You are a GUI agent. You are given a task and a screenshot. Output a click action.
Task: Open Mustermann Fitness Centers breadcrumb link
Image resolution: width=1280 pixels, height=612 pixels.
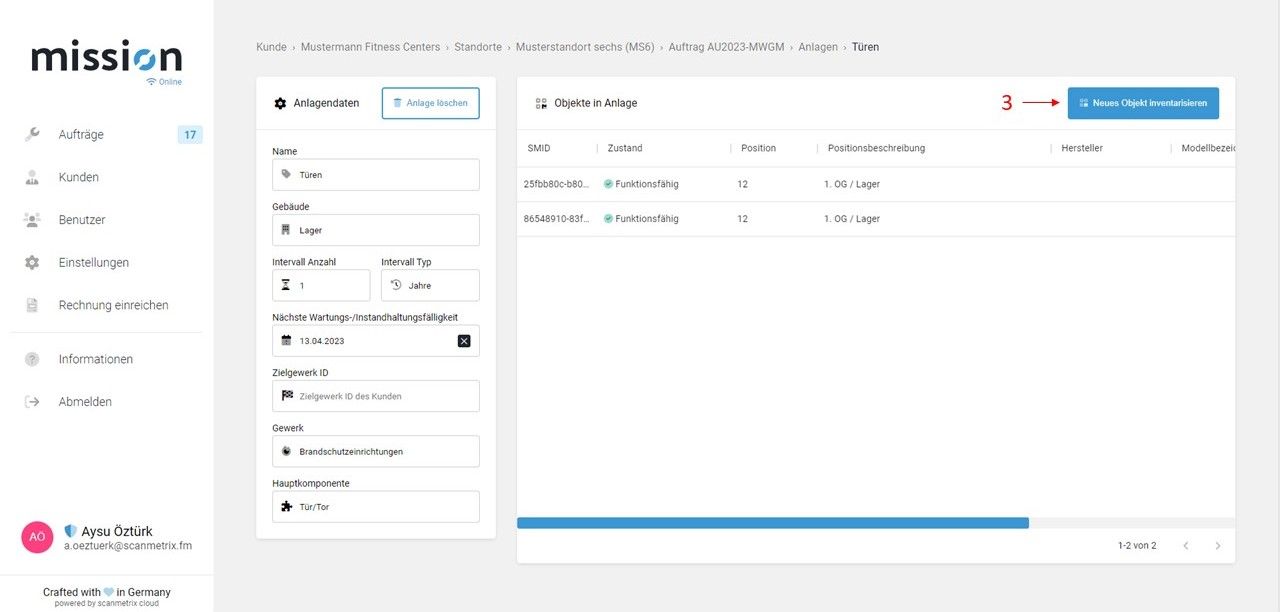pos(369,47)
